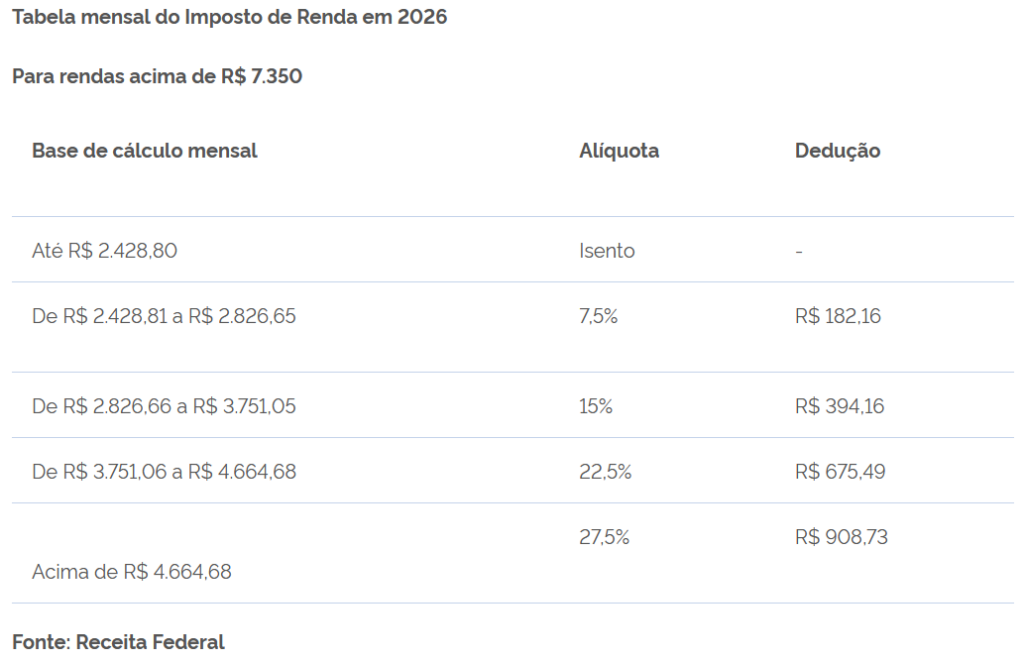The image size is (1024, 661).
Task: Click the R$ 908,73 deduction value
Action: coord(842,537)
